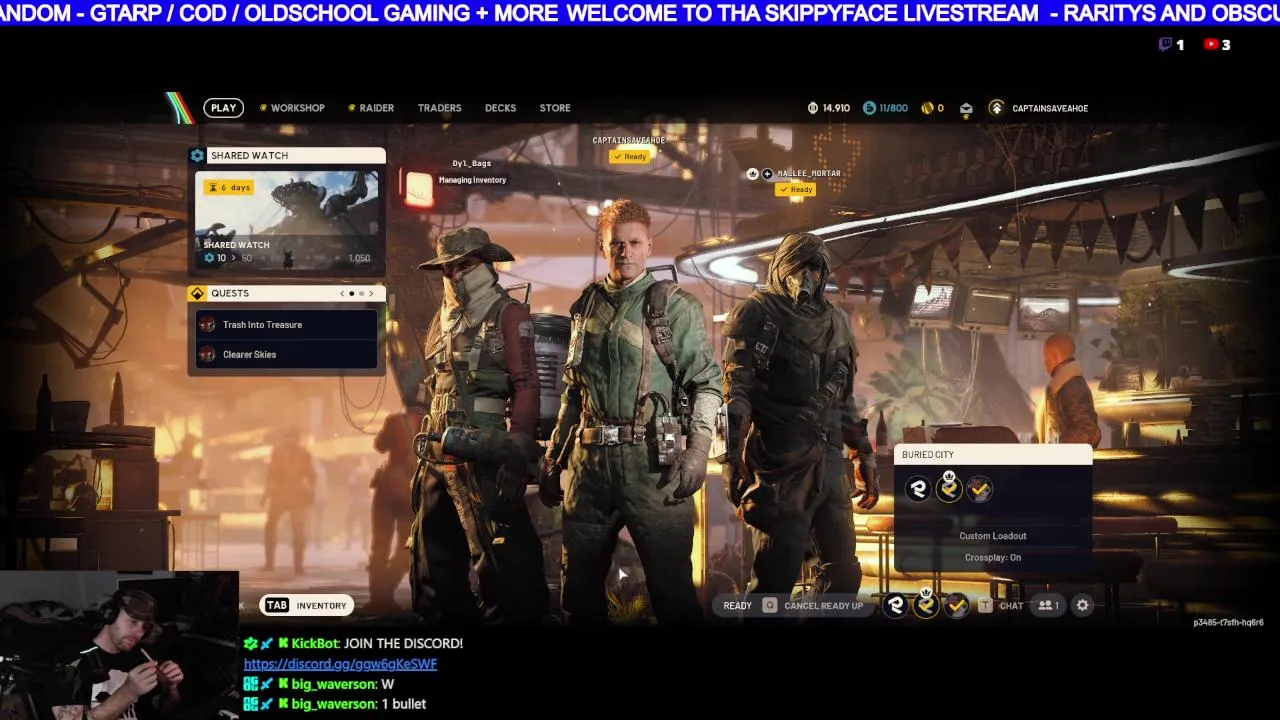
Task: Click the player level badge icon
Action: click(x=996, y=108)
